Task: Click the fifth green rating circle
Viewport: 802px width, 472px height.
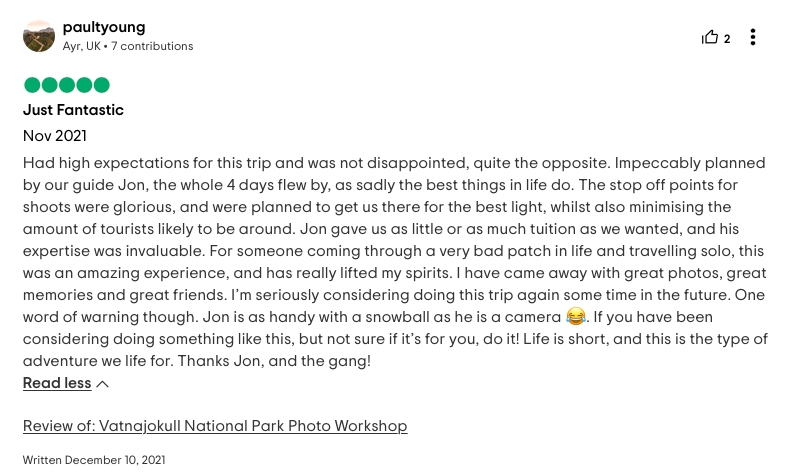Action: [x=101, y=85]
